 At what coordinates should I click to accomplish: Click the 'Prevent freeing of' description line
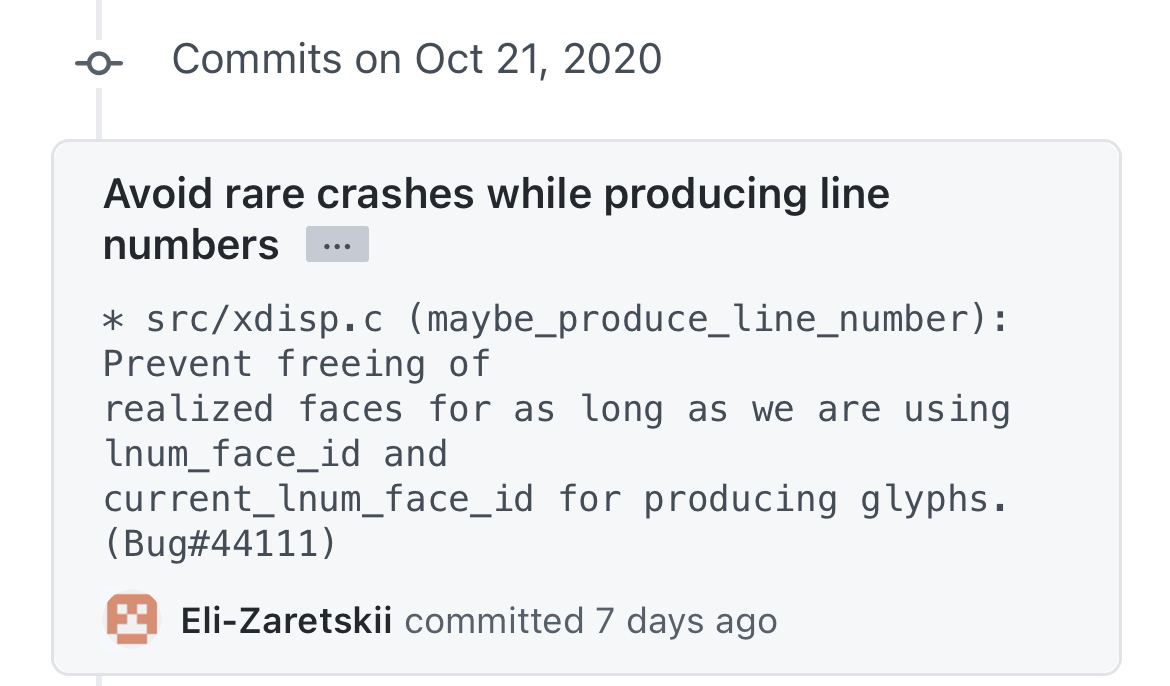(x=296, y=364)
